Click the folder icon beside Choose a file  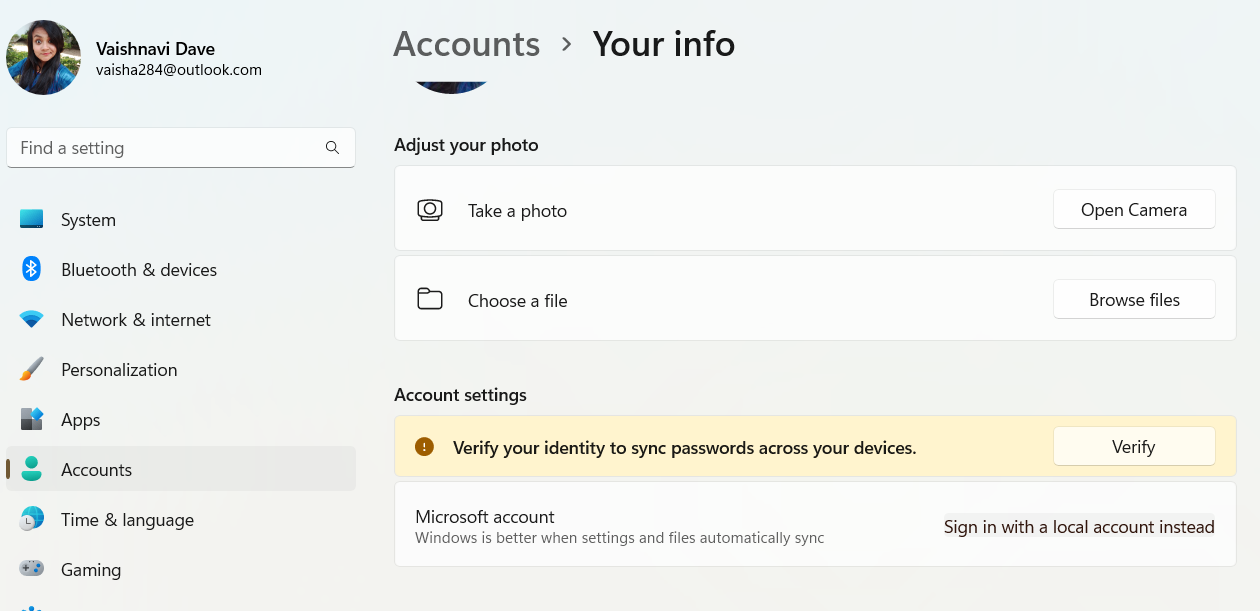pyautogui.click(x=430, y=299)
